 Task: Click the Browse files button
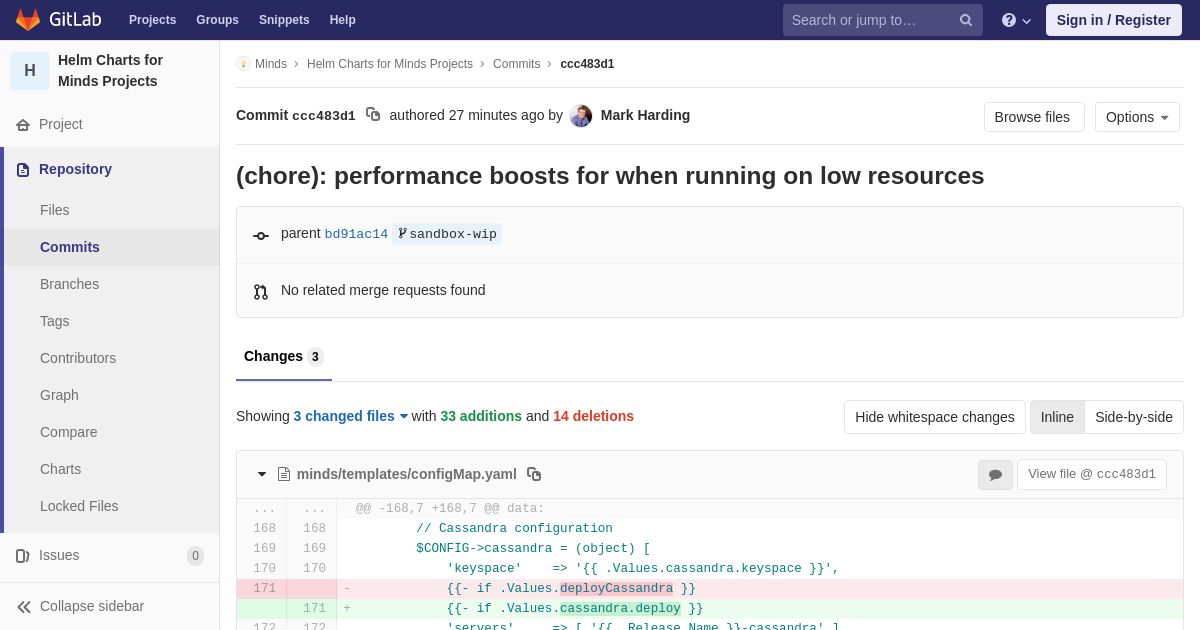pos(1032,117)
